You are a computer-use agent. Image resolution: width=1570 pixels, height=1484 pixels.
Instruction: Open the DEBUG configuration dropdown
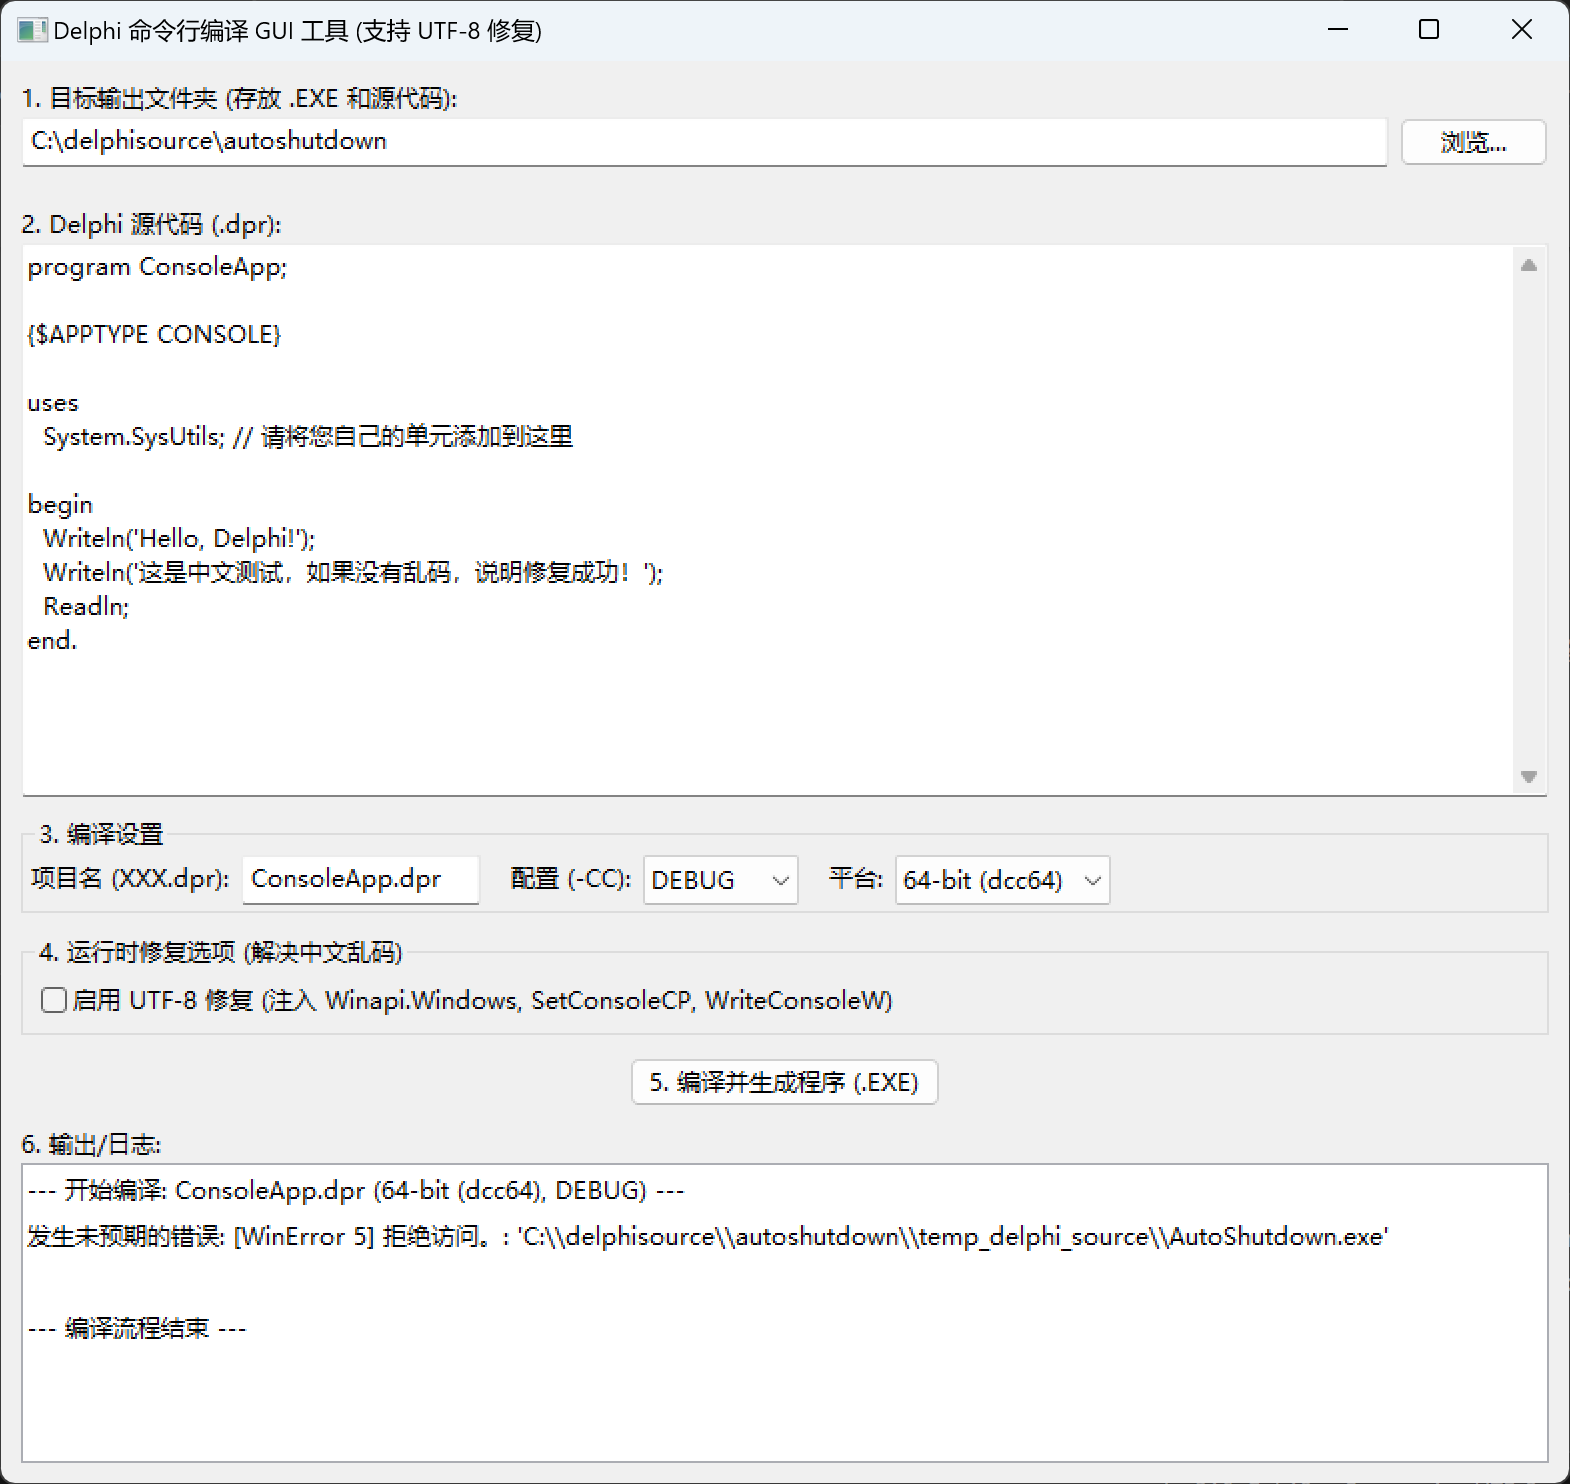720,880
